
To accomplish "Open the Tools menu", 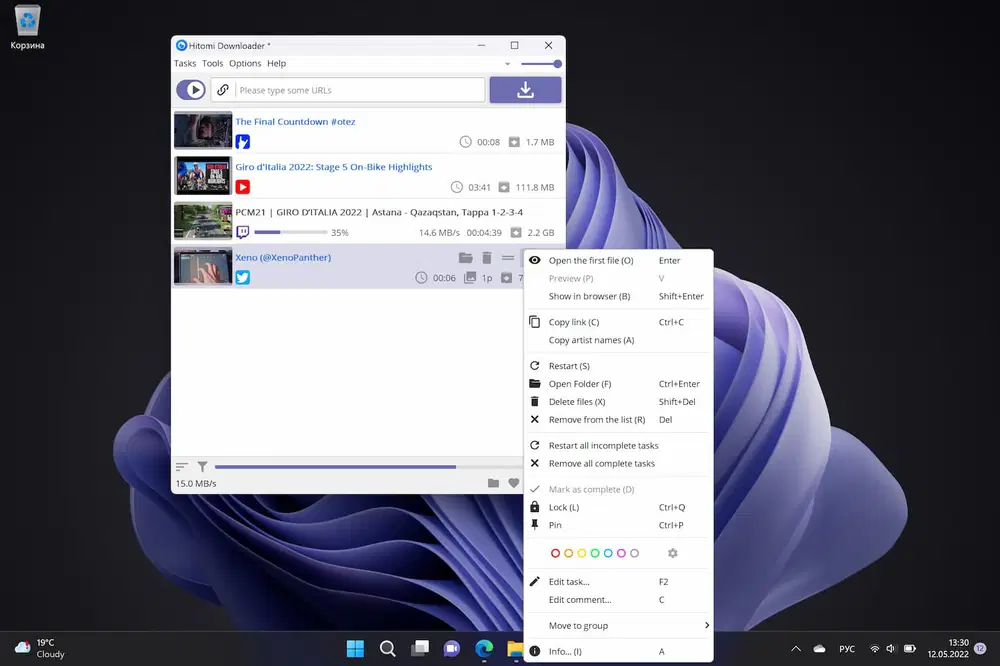I will [212, 63].
